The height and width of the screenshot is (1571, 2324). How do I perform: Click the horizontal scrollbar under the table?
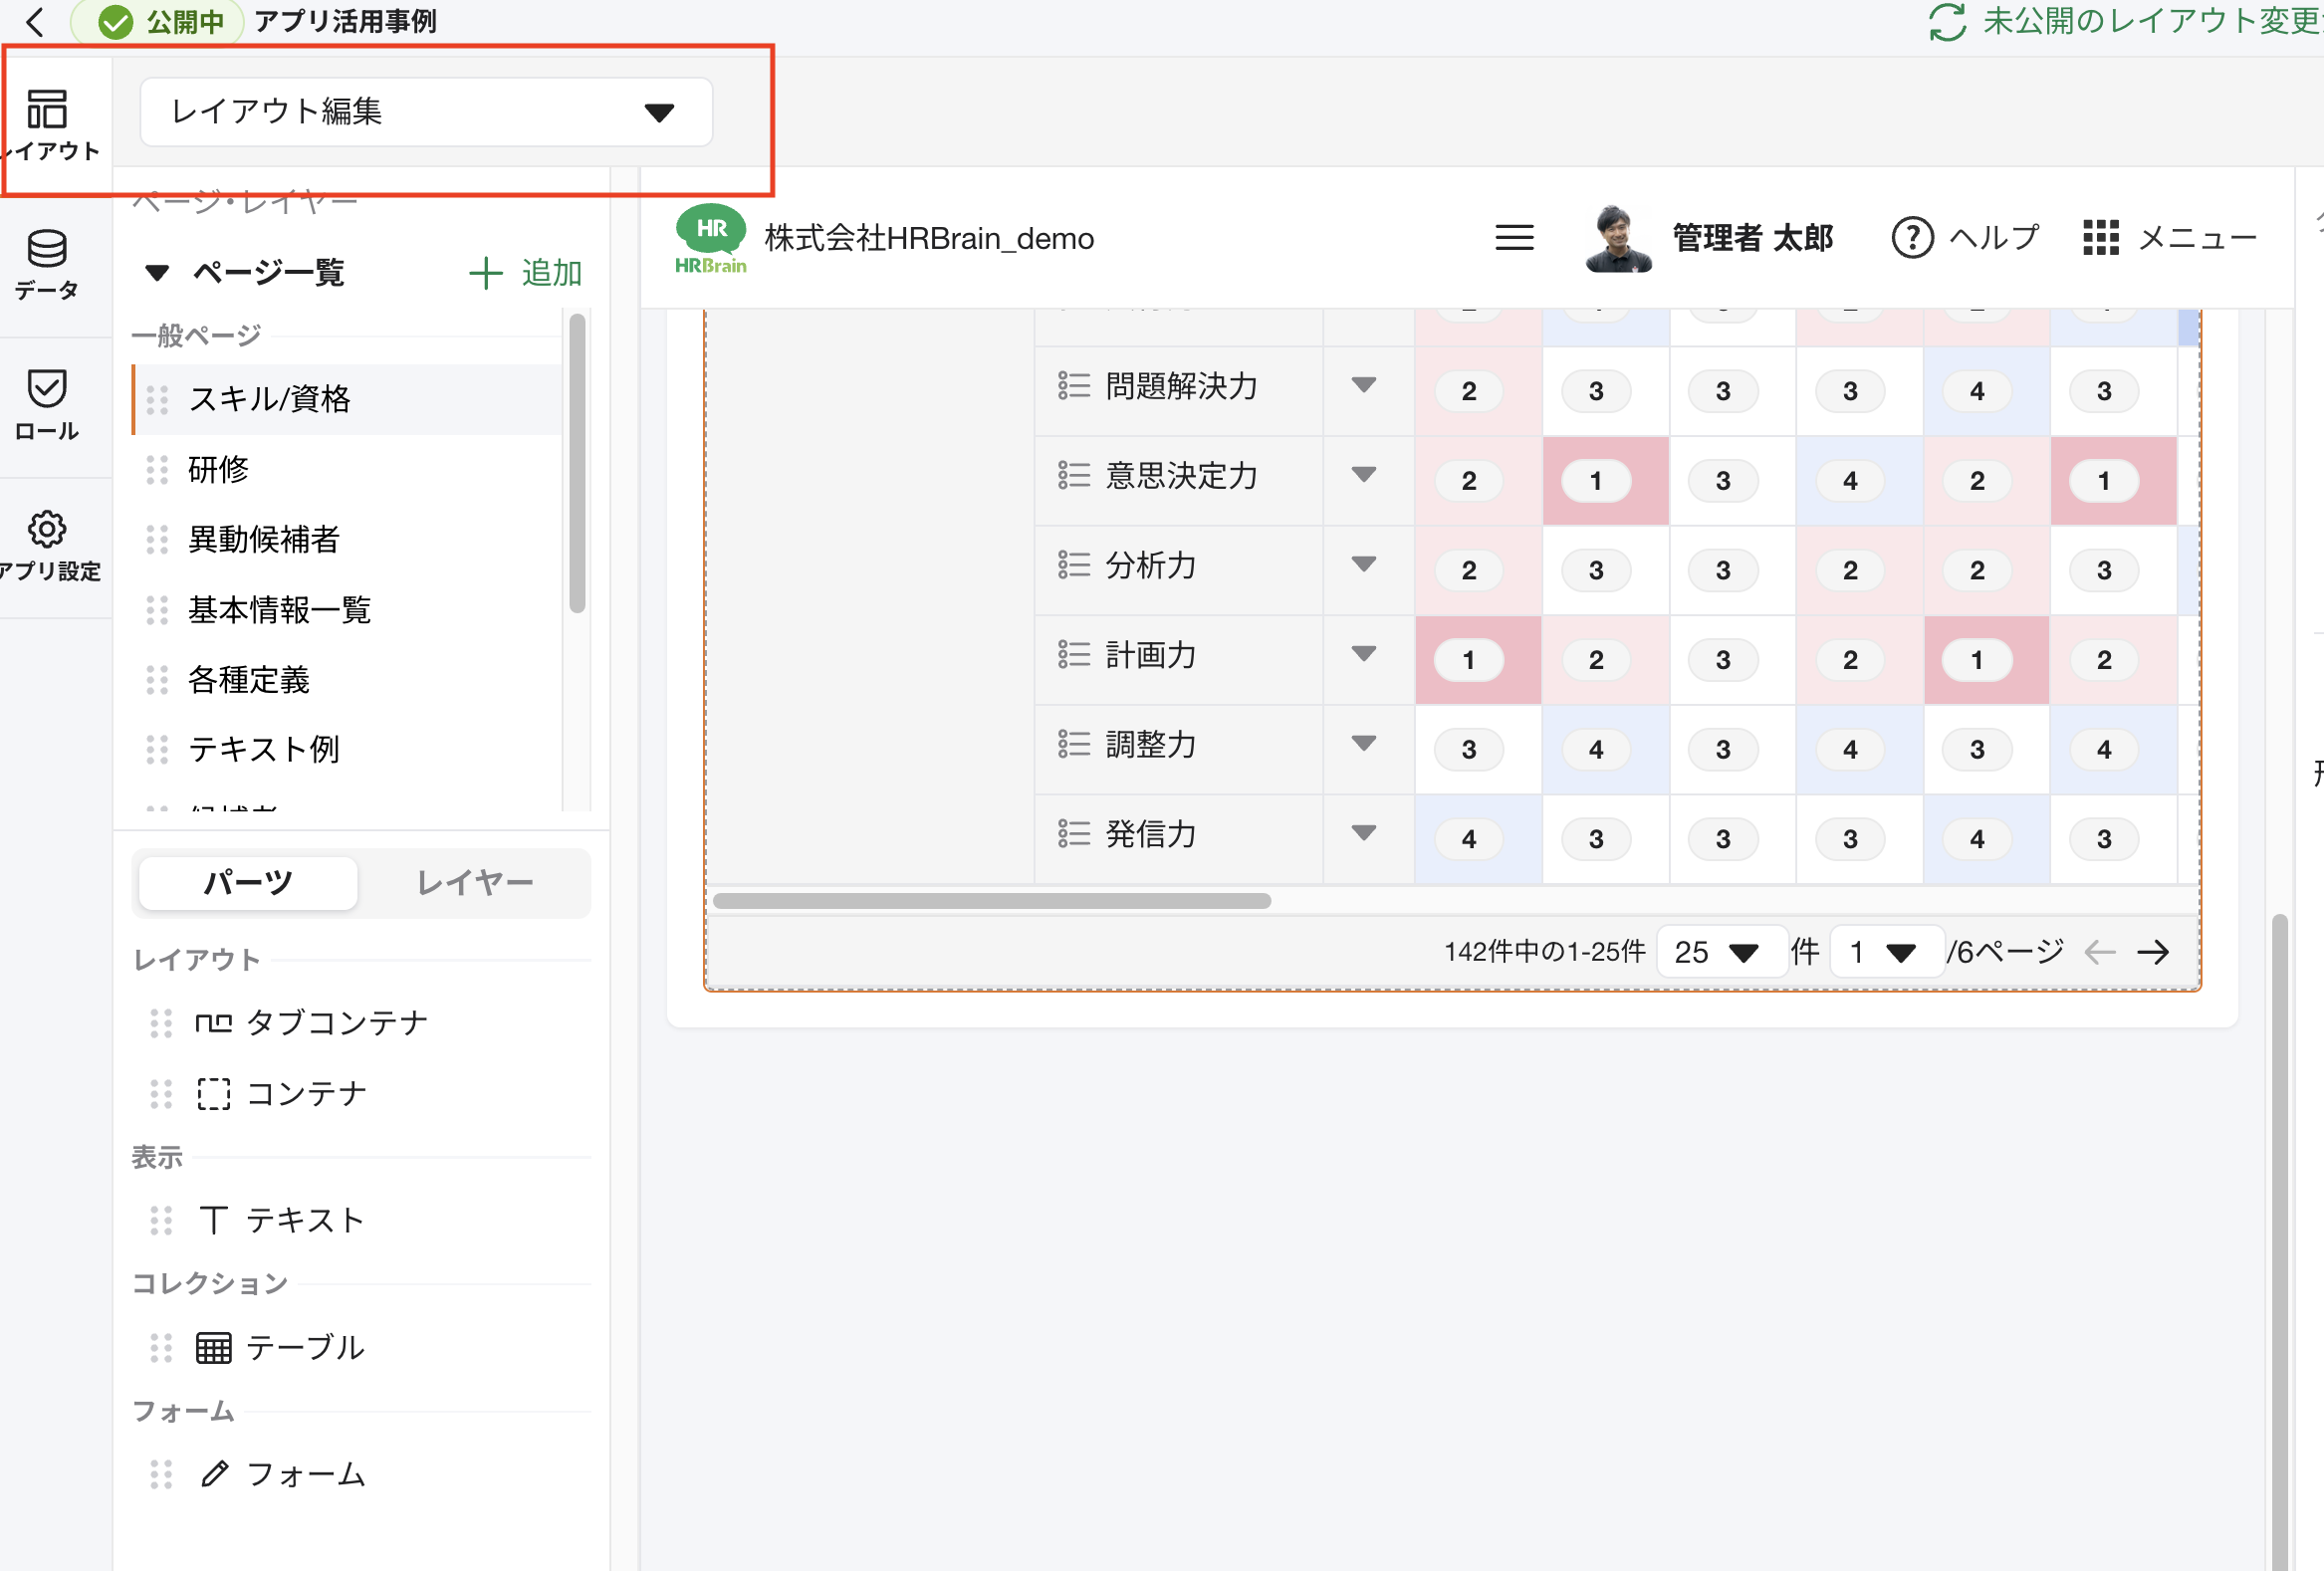pyautogui.click(x=992, y=901)
